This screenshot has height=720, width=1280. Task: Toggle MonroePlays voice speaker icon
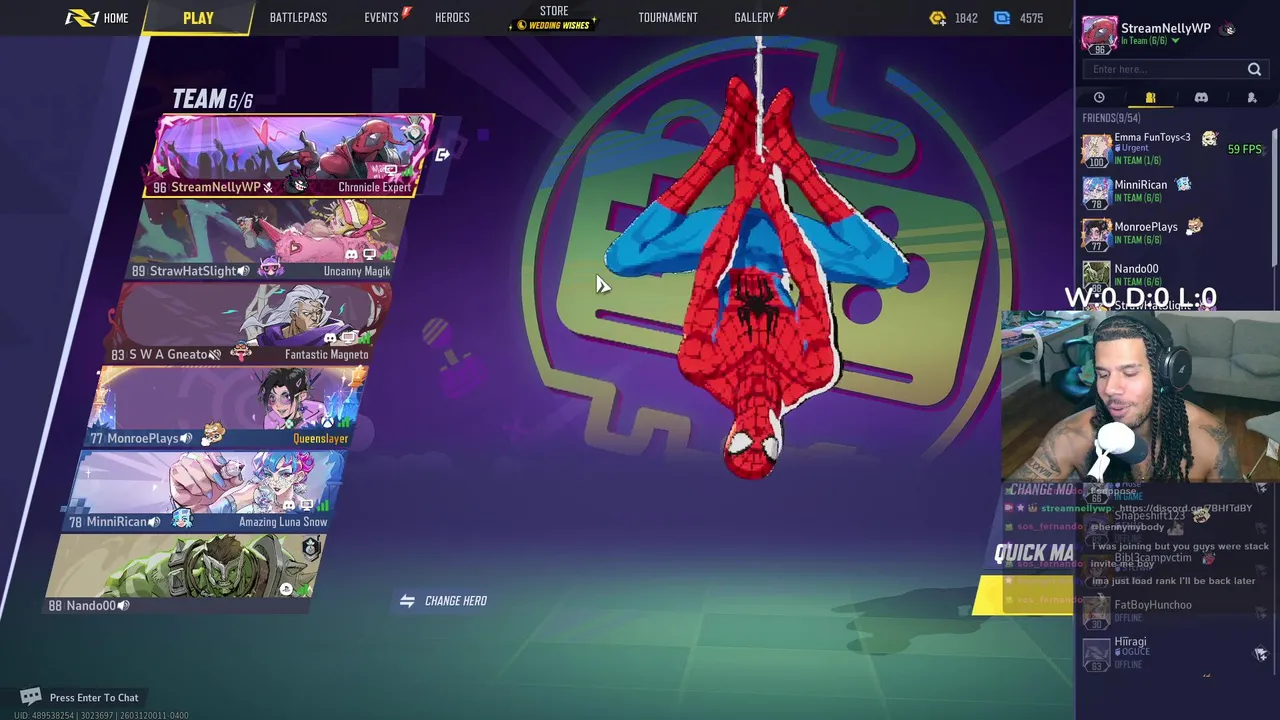coord(186,438)
